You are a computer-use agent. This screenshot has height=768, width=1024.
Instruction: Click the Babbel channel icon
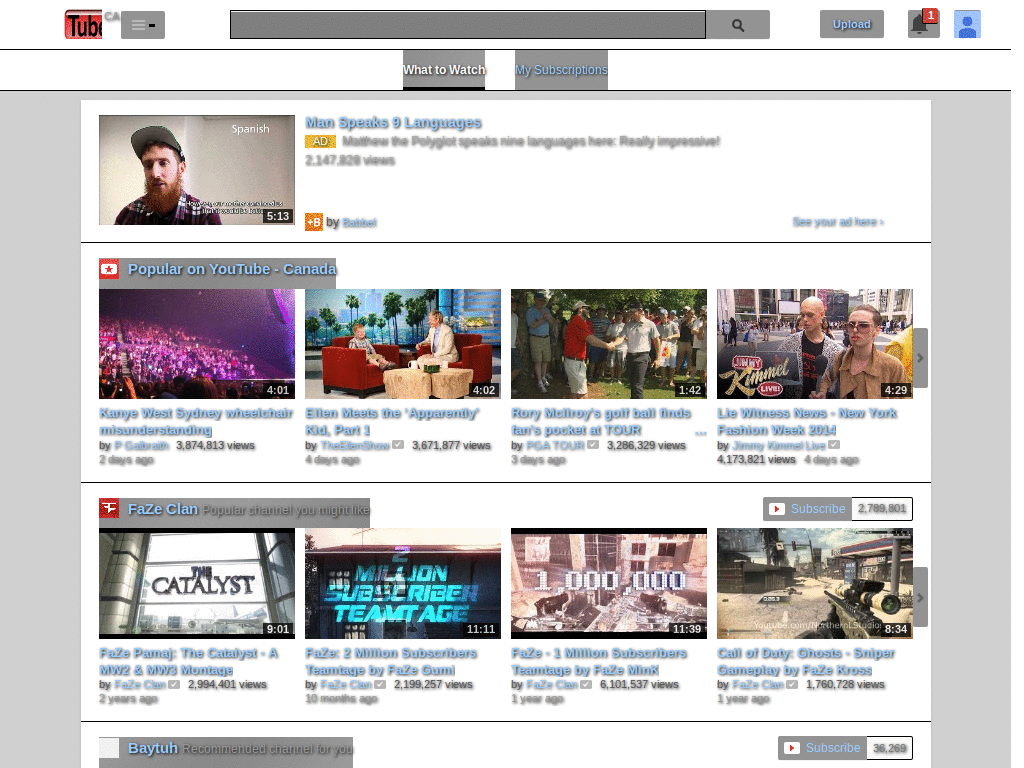click(x=313, y=222)
